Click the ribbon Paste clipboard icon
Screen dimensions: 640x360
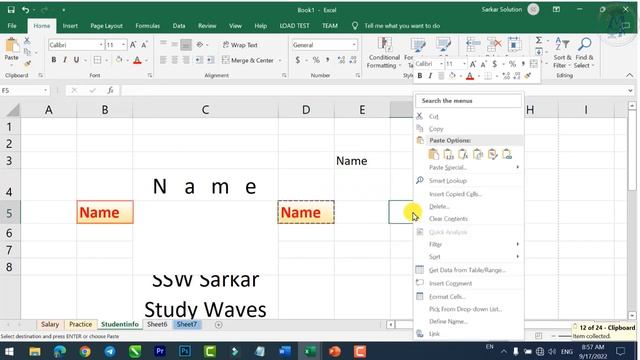pos(11,46)
